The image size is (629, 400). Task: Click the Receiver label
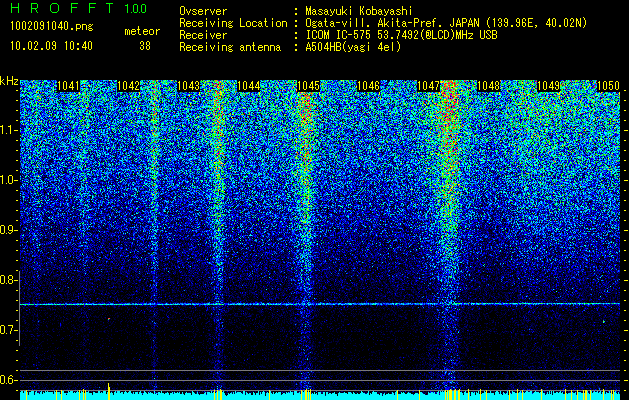203,35
